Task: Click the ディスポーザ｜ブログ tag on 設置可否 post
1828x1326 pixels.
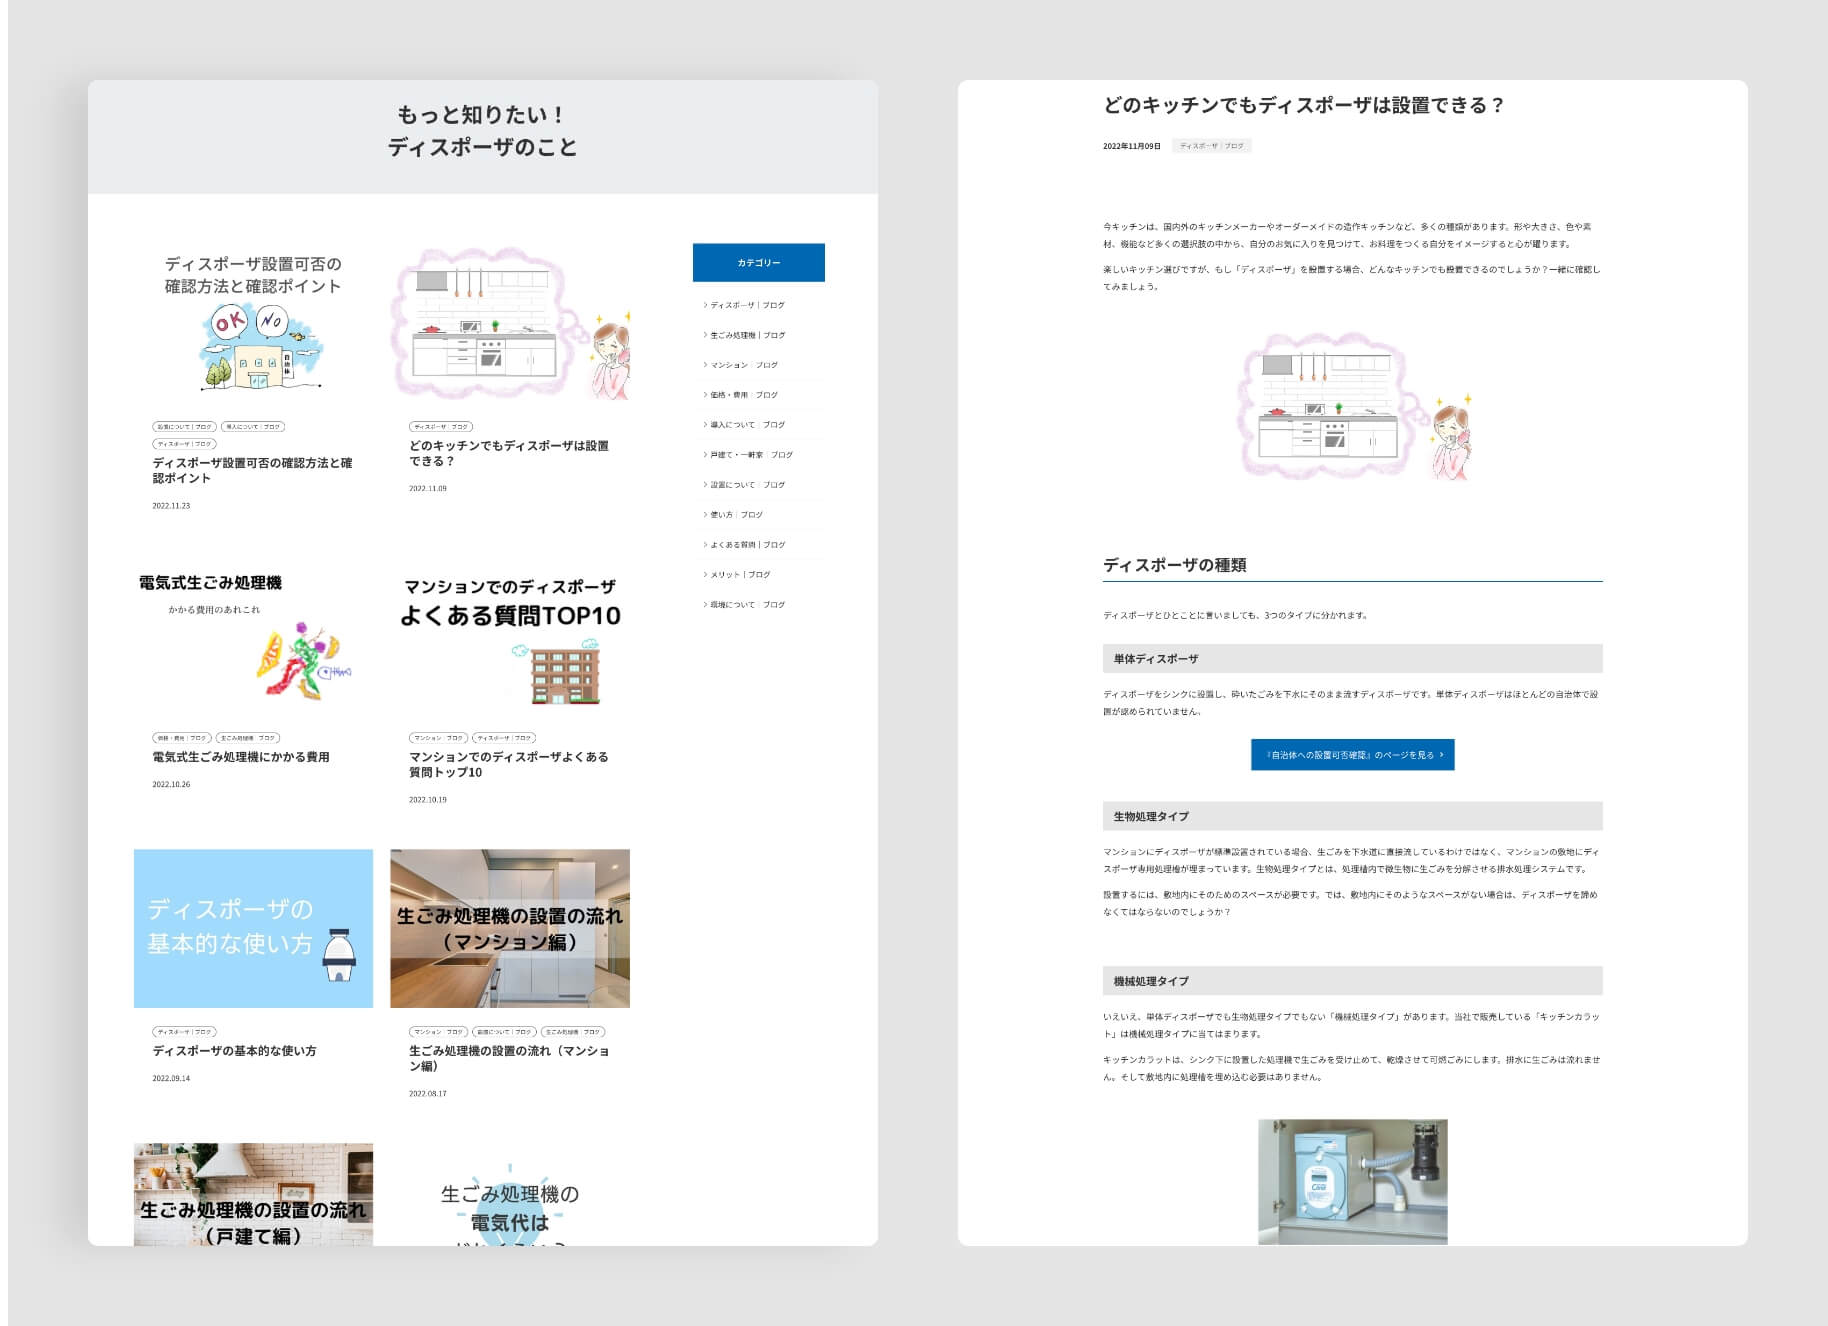Action: [x=185, y=444]
